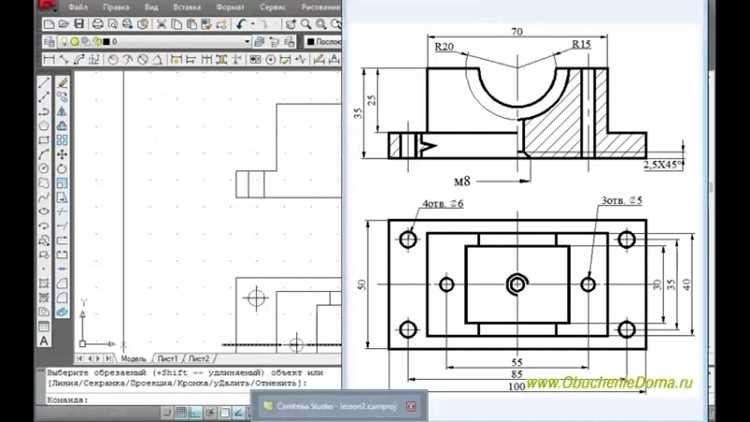Toggle Ortho mode in status bar
Screen dimensions: 750x422
tap(195, 412)
